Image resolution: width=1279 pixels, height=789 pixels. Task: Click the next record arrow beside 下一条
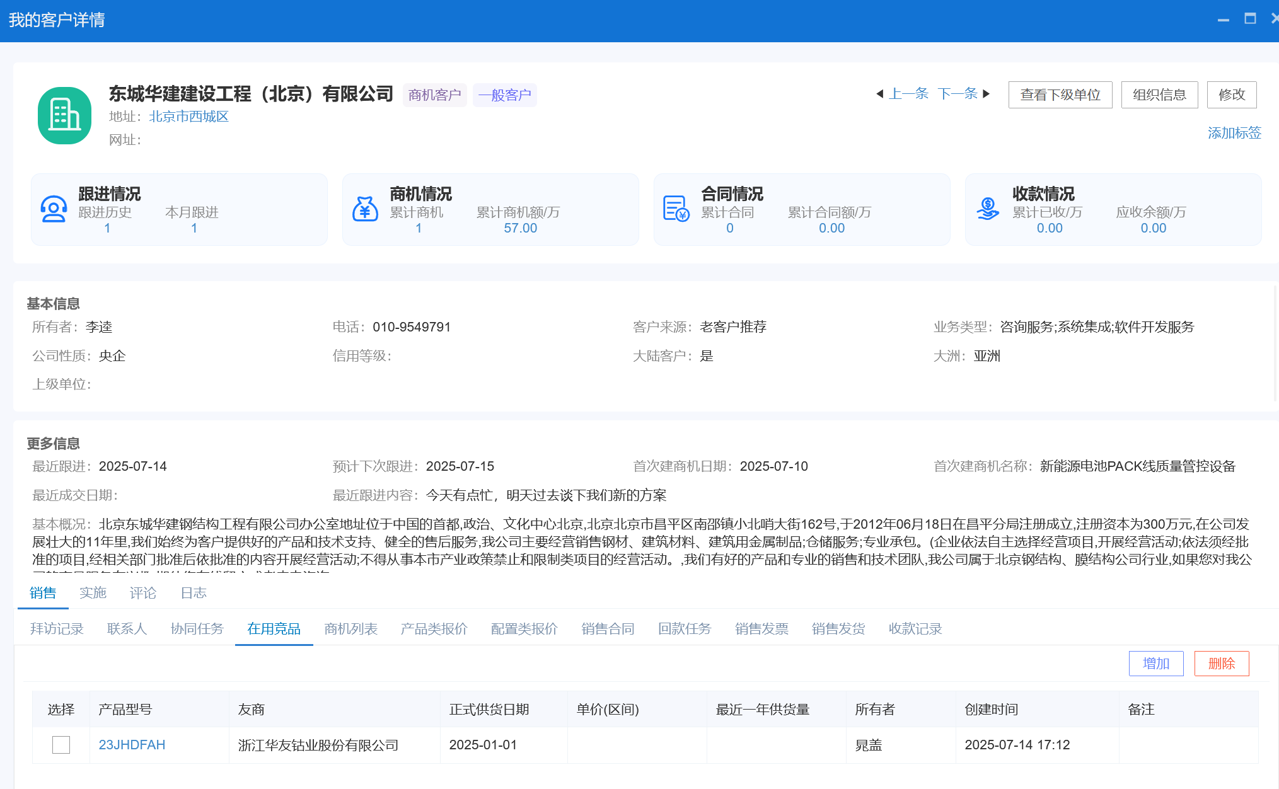click(x=986, y=94)
